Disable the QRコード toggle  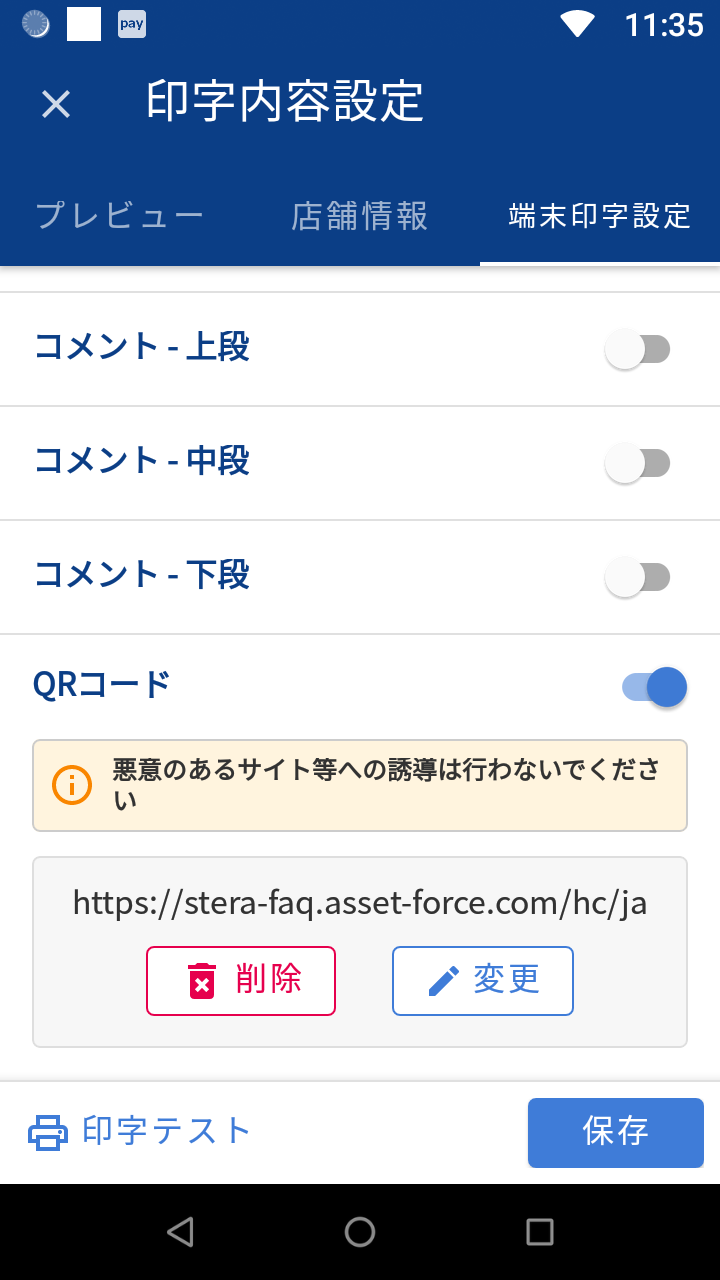click(655, 688)
